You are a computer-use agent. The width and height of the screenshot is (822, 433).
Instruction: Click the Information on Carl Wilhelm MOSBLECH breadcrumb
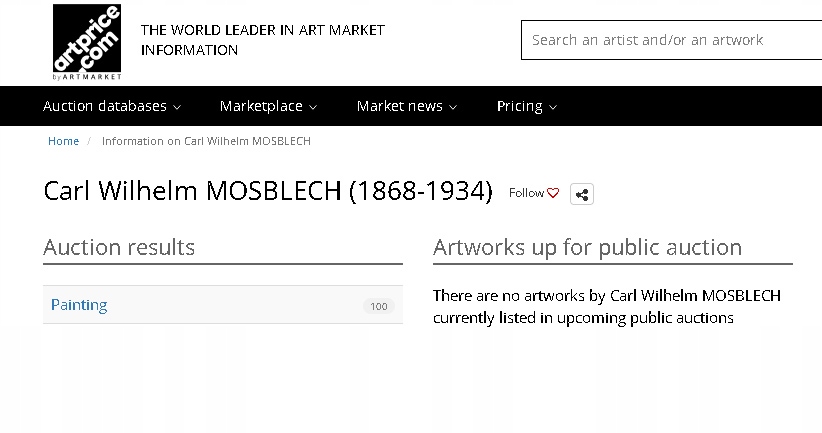coord(206,141)
